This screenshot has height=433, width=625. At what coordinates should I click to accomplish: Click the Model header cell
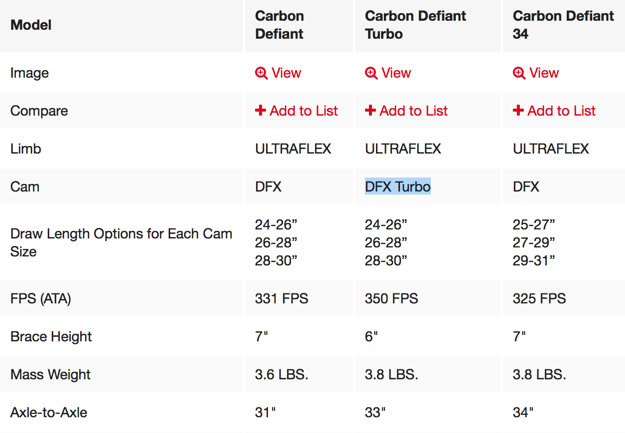[31, 25]
